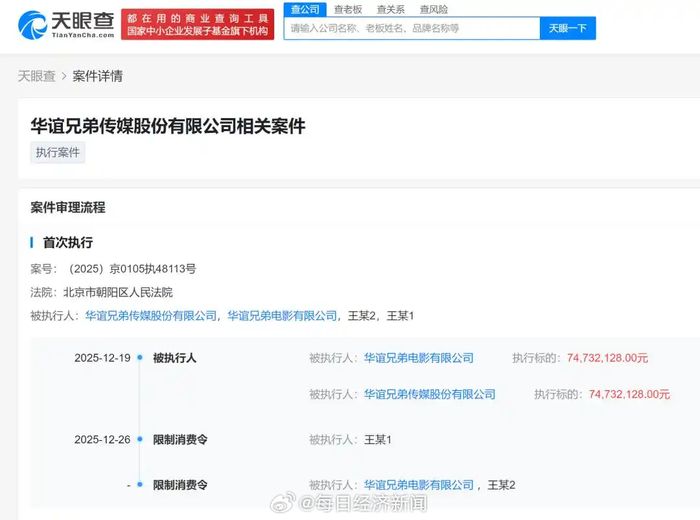The width and height of the screenshot is (700, 520).
Task: Open 华谊兄弟电影有限公司 link in the last 限制消费令 row
Action: click(x=418, y=485)
